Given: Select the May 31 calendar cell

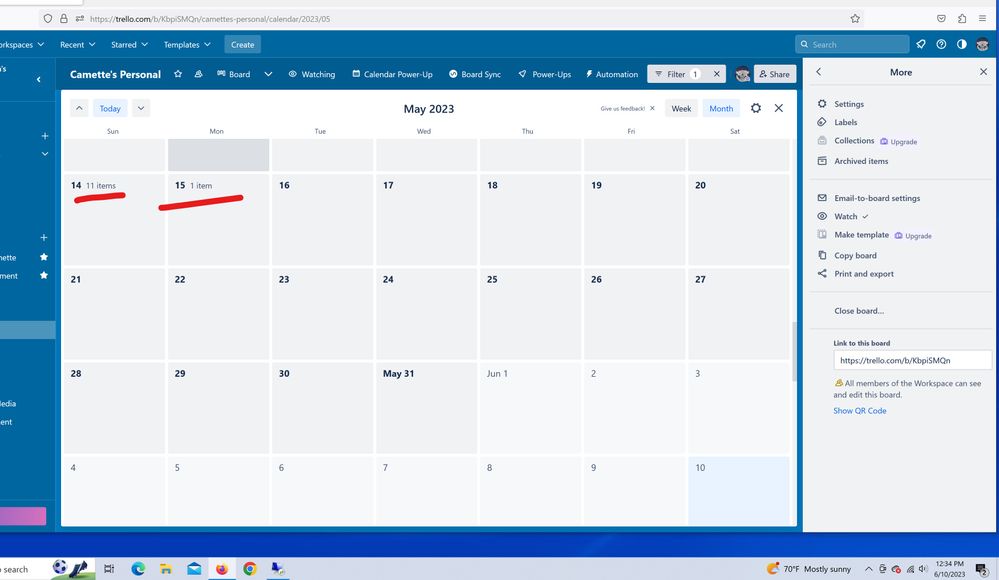Looking at the screenshot, I should coord(426,408).
